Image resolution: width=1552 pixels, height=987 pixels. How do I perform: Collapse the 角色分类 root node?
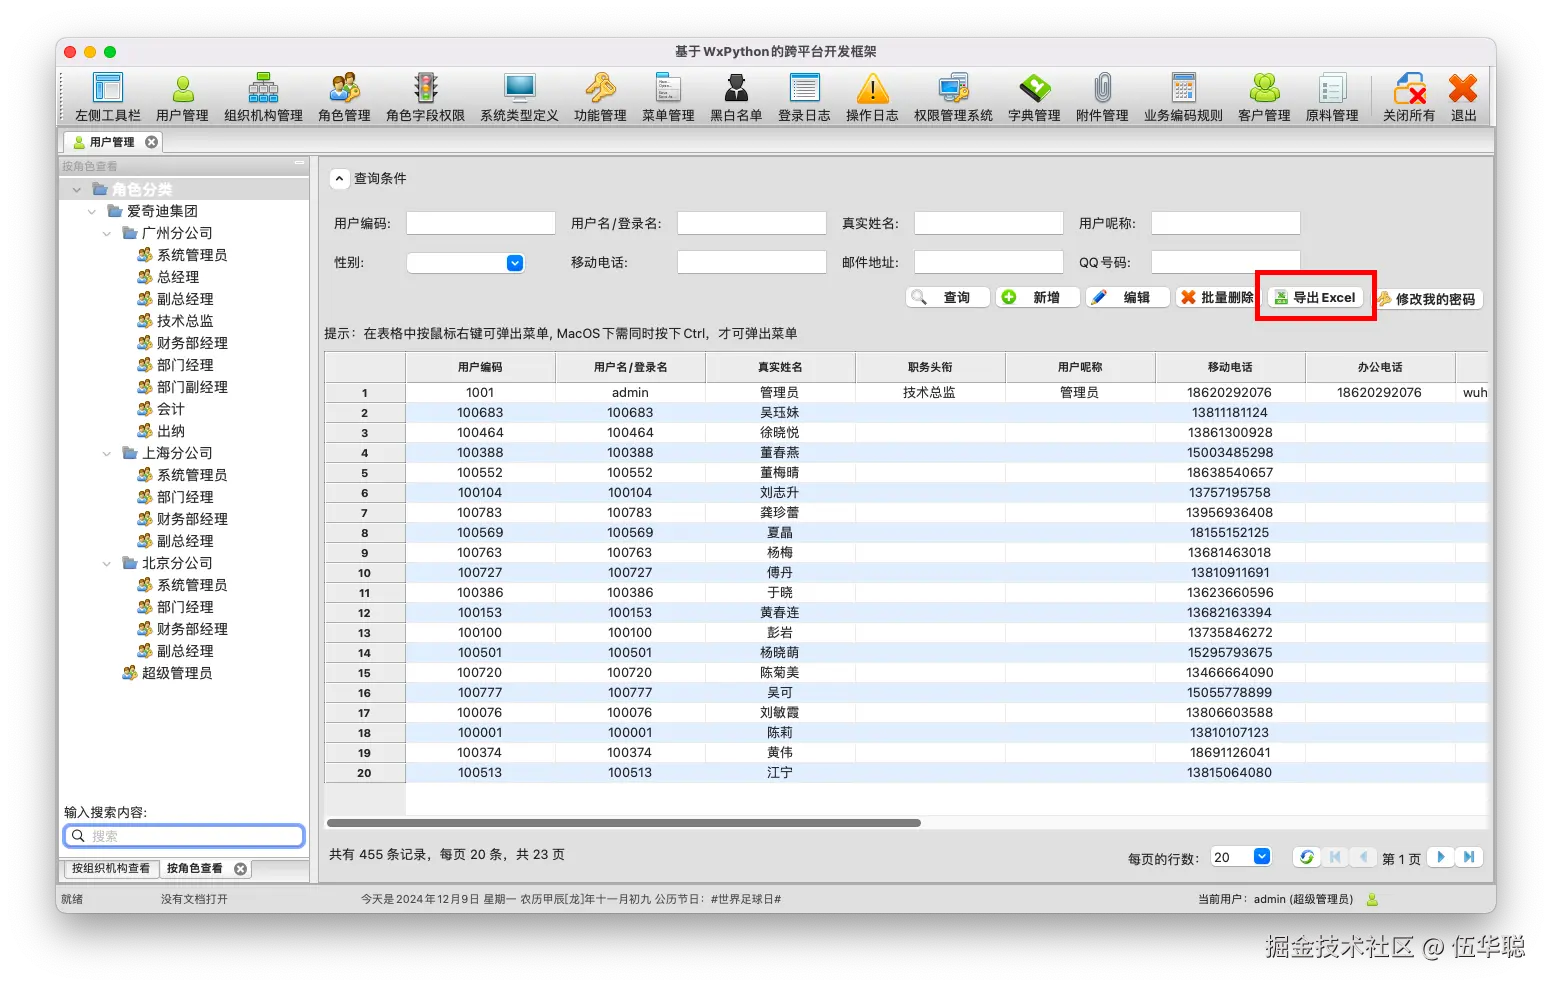[x=77, y=189]
